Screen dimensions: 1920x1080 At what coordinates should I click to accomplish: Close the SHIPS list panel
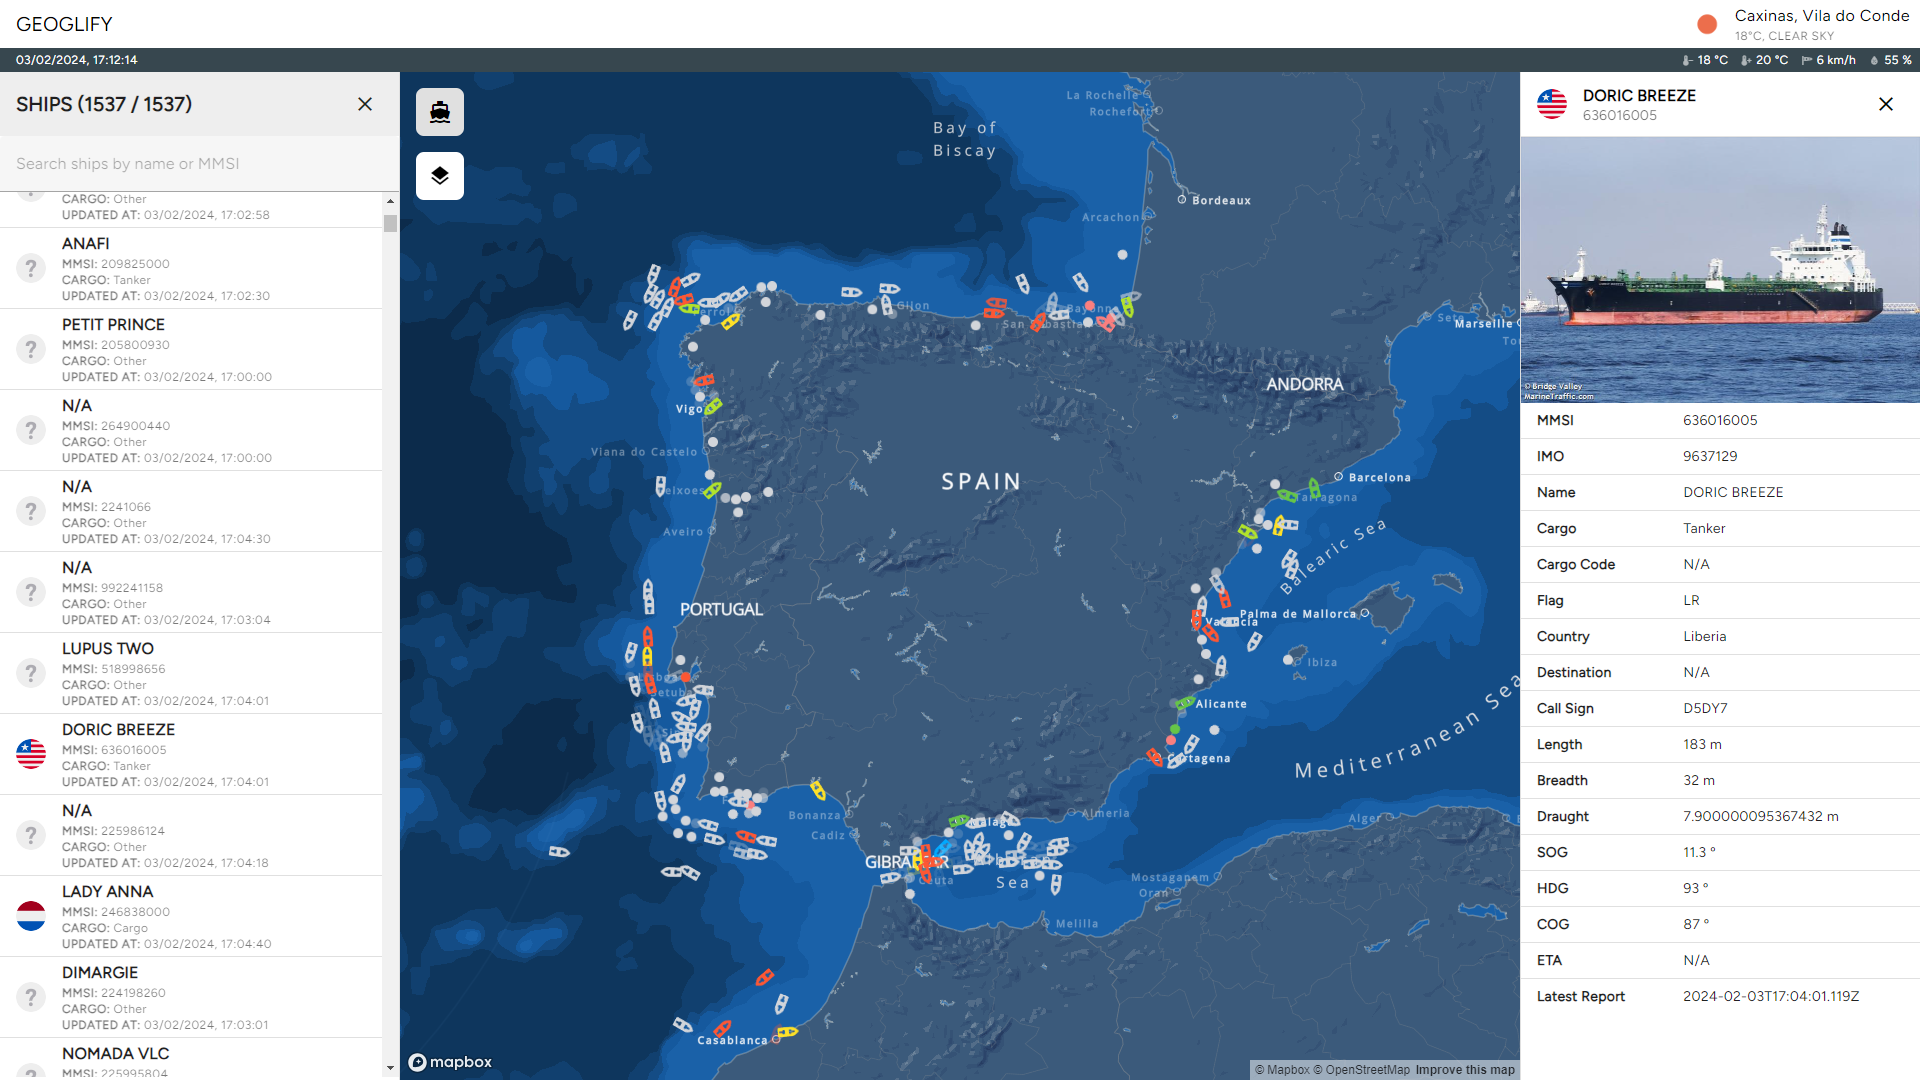coord(365,104)
